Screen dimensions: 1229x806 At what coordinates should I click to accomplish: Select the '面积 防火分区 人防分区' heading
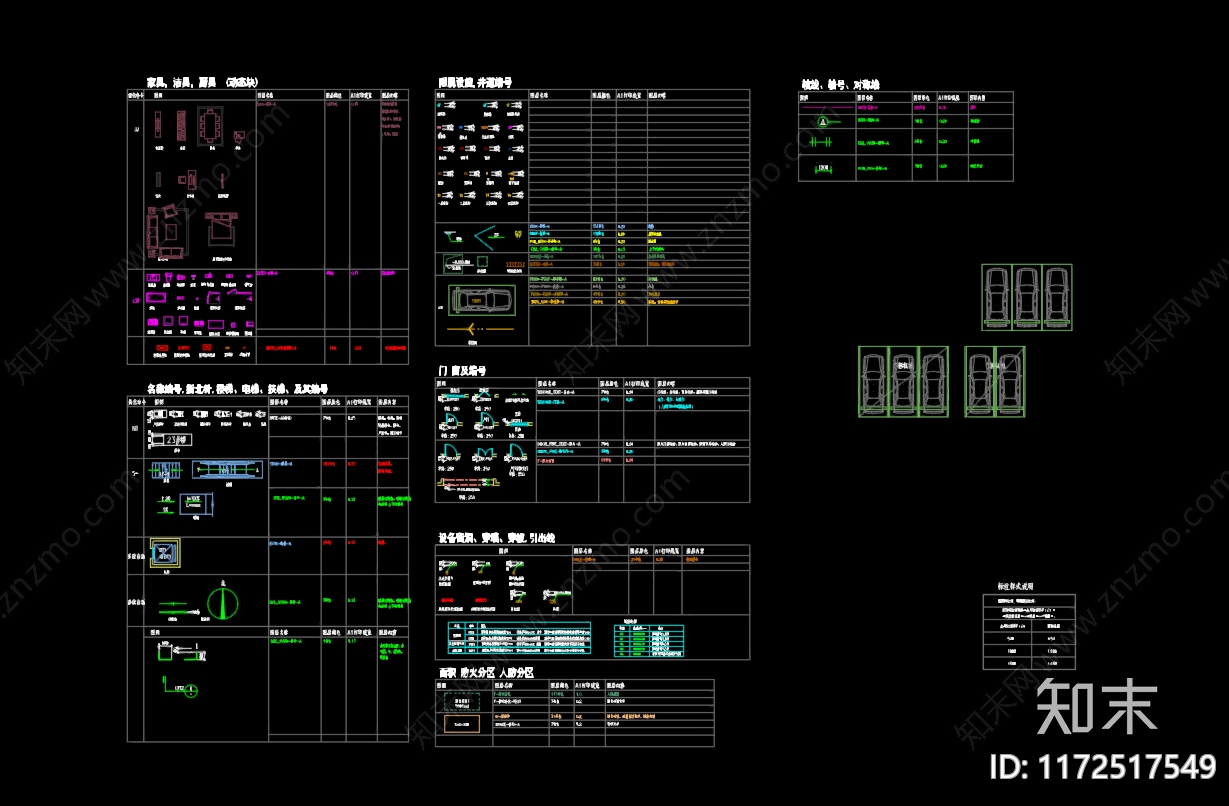click(x=486, y=673)
